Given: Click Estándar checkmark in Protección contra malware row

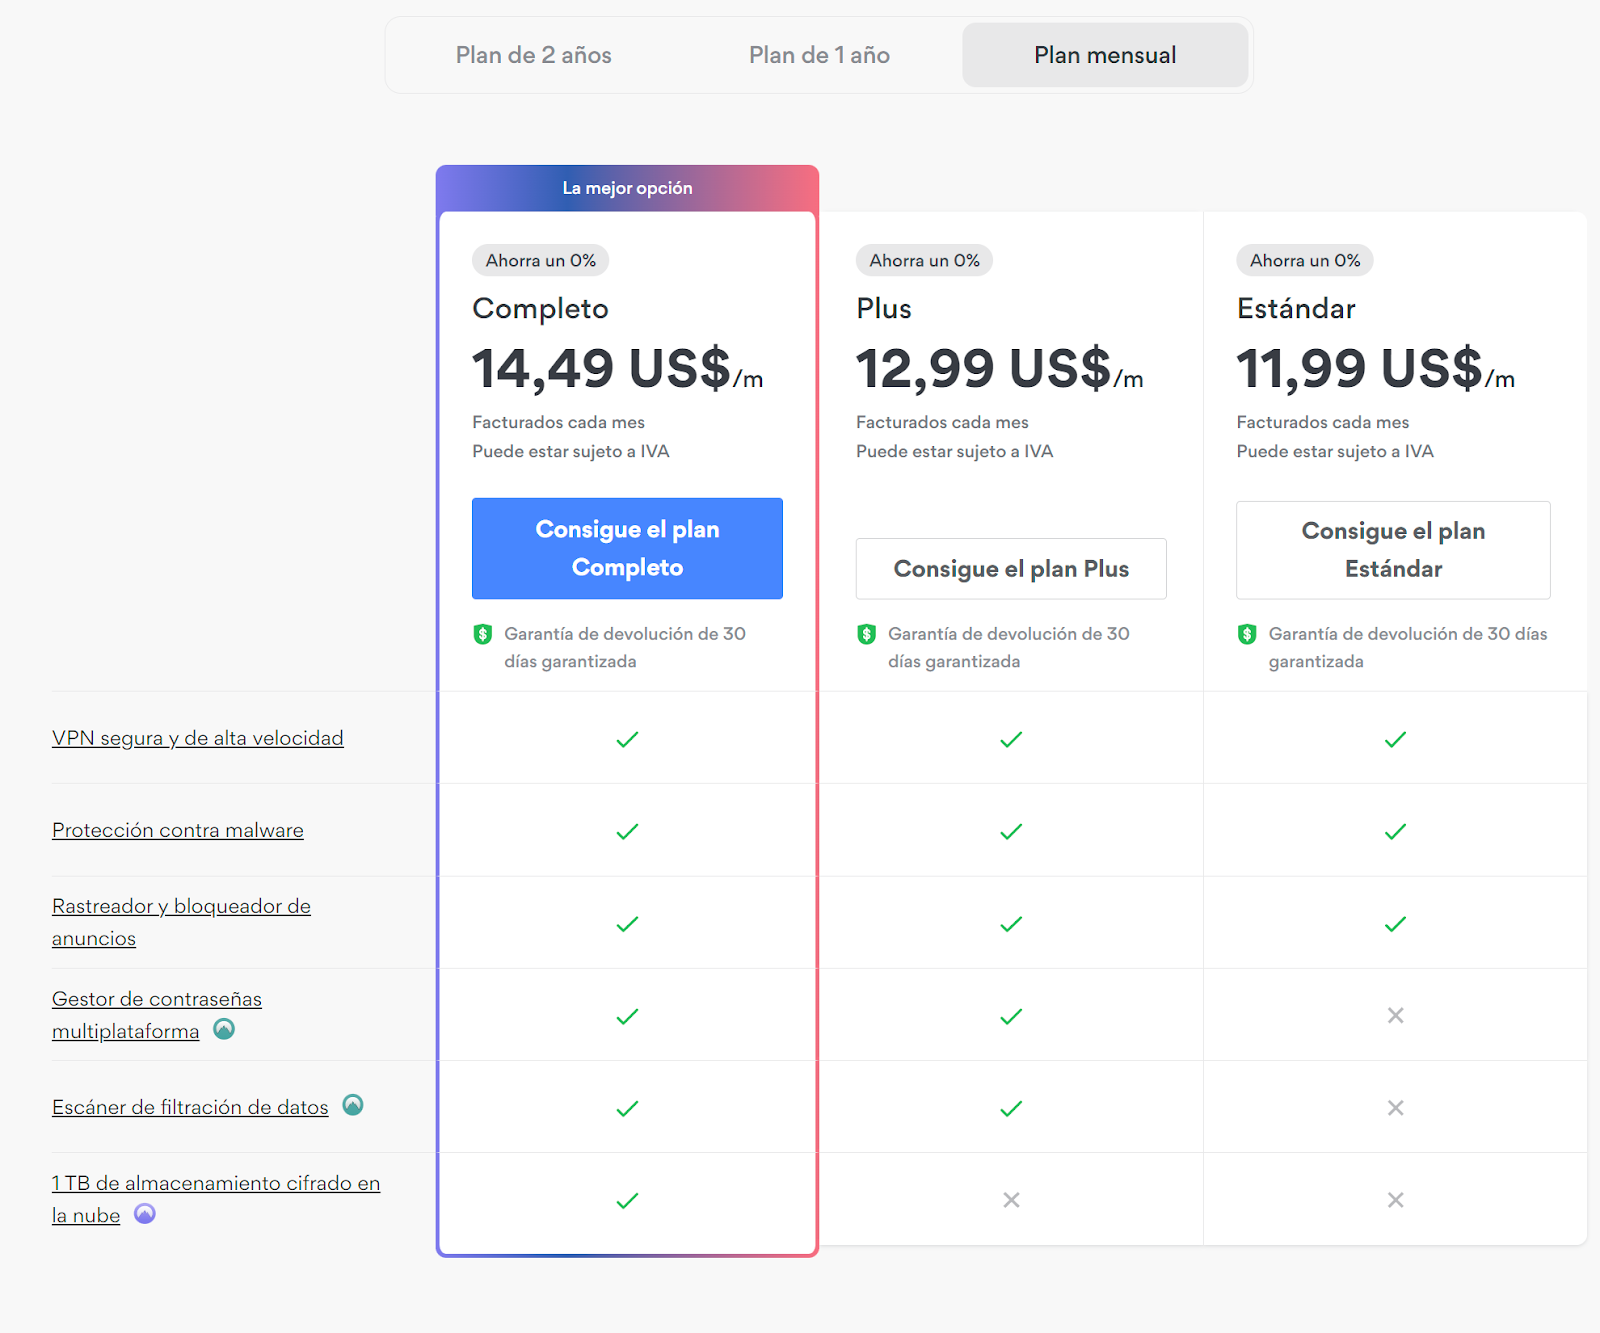Looking at the screenshot, I should [x=1395, y=831].
